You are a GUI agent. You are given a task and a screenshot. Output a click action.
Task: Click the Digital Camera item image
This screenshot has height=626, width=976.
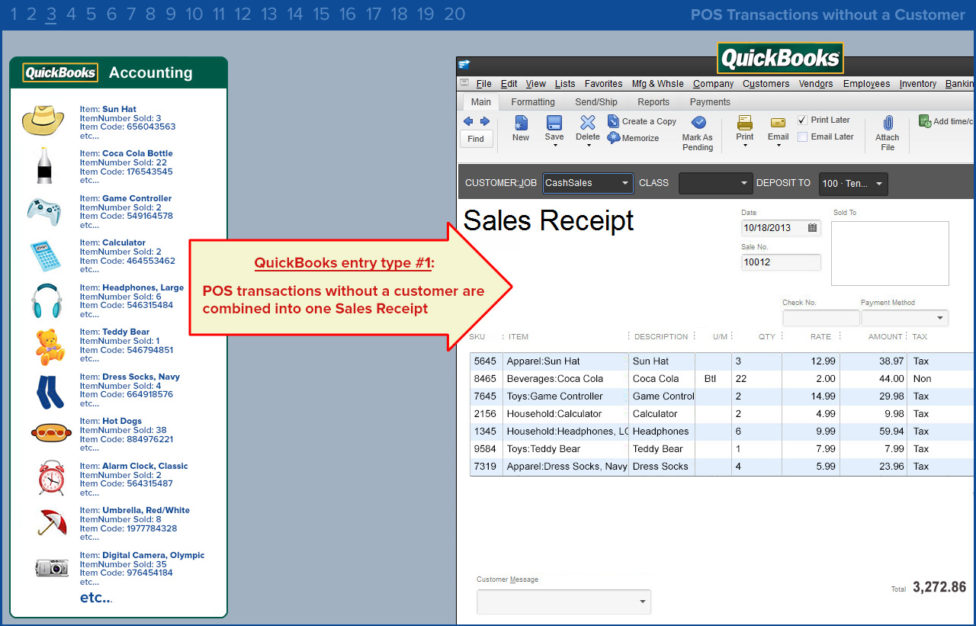(52, 568)
